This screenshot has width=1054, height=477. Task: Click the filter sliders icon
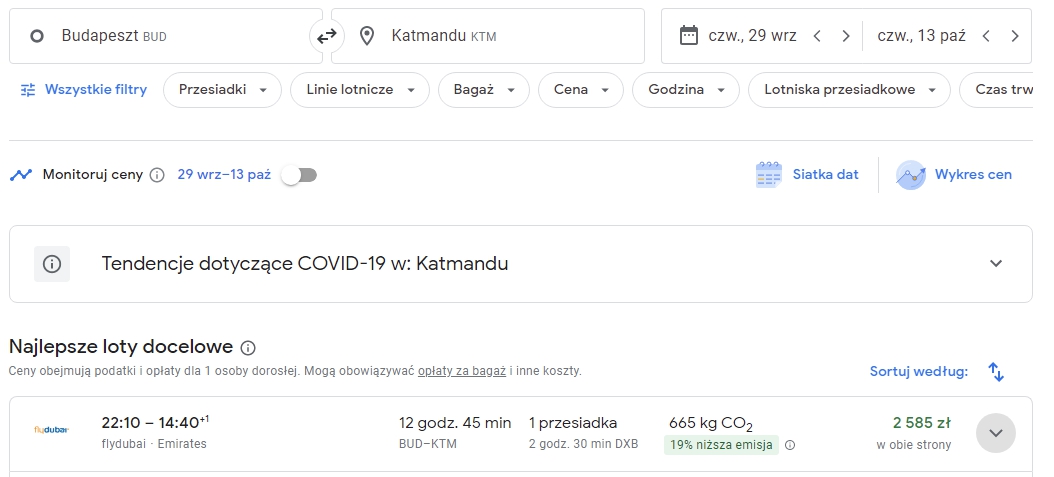[x=28, y=89]
